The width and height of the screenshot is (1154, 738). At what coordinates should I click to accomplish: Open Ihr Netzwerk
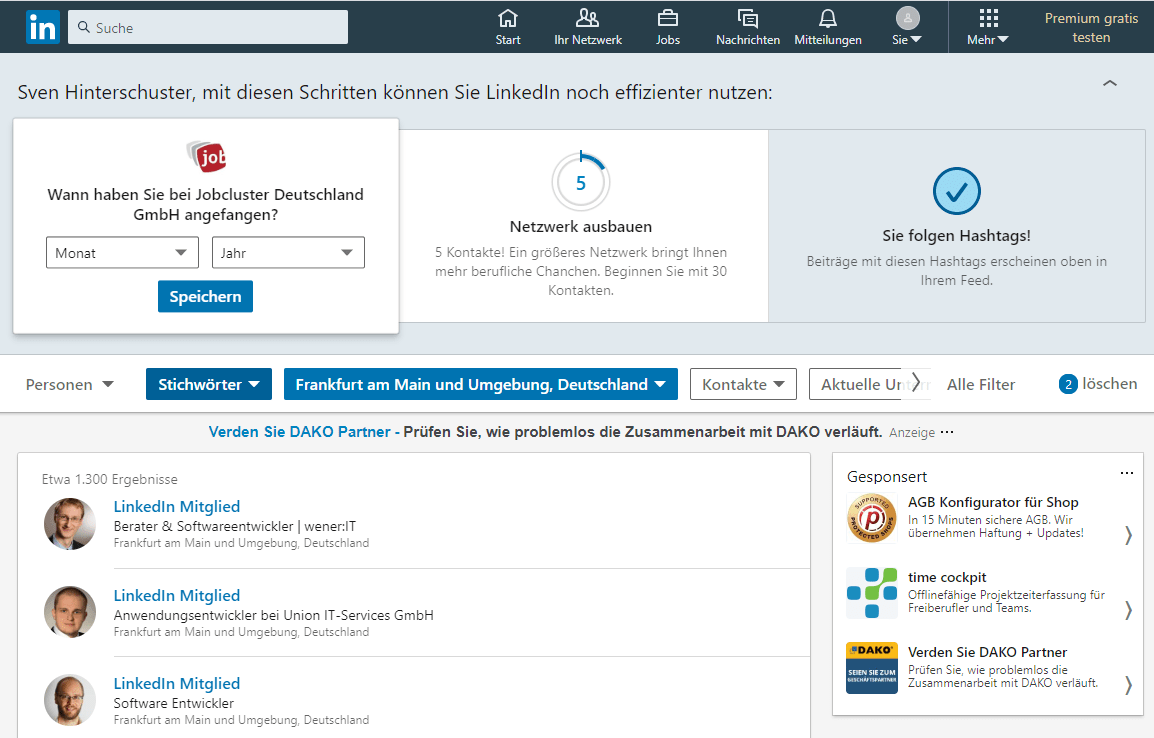pos(587,26)
